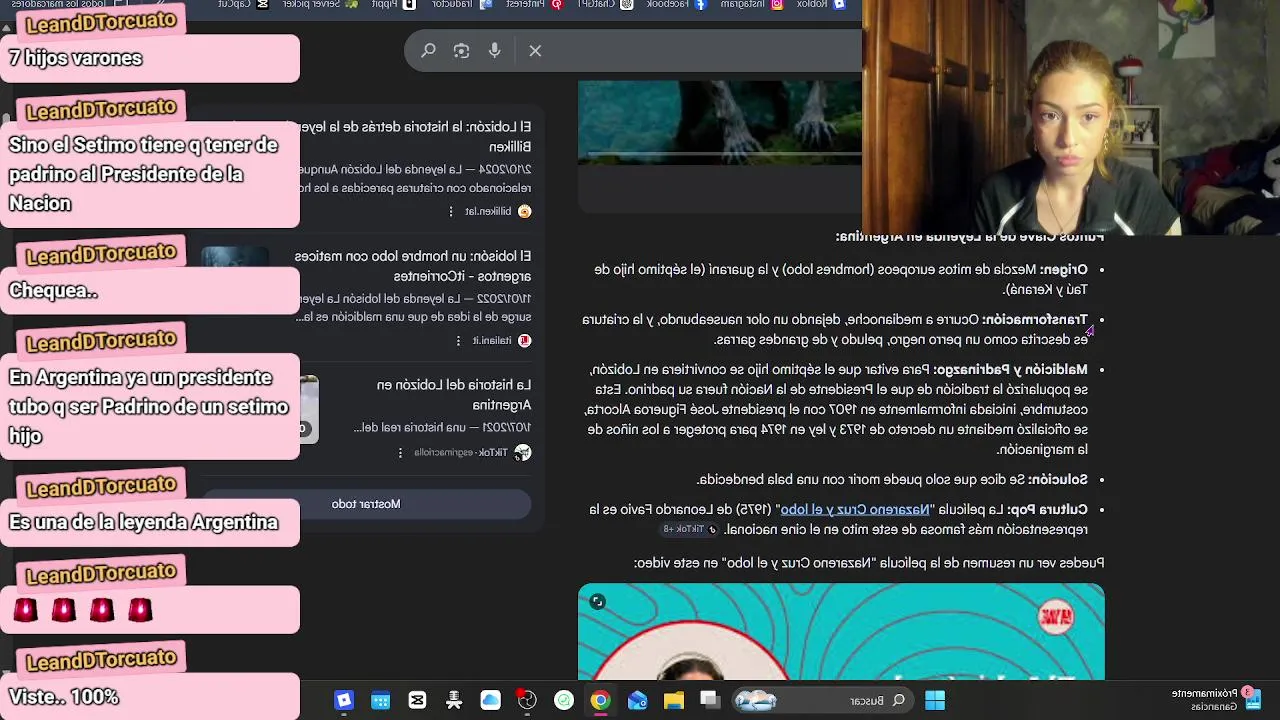
Task: Switch to Google Chrome in the taskbar
Action: click(600, 700)
